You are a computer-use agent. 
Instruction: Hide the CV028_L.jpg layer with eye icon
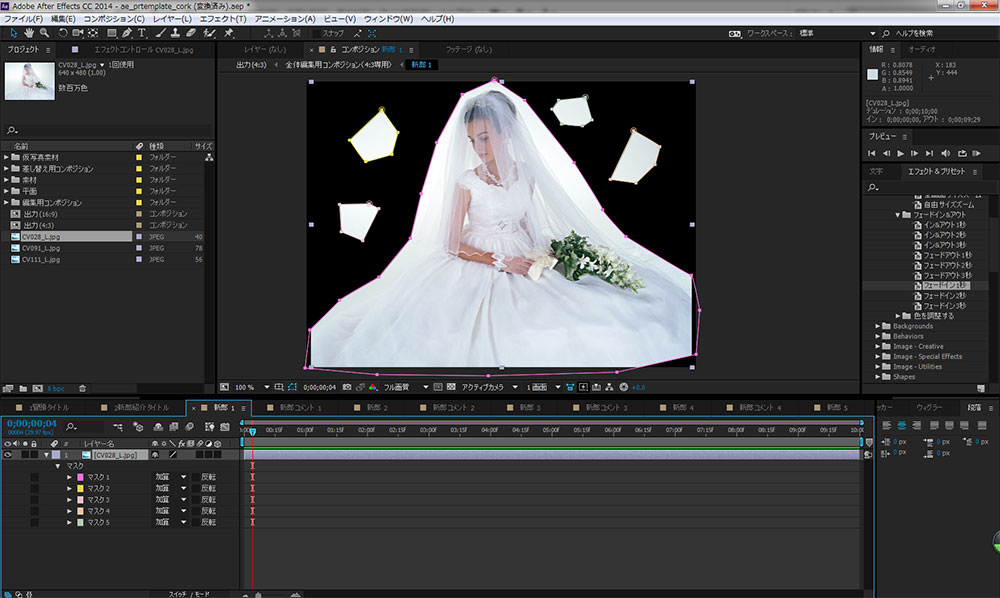click(9, 454)
